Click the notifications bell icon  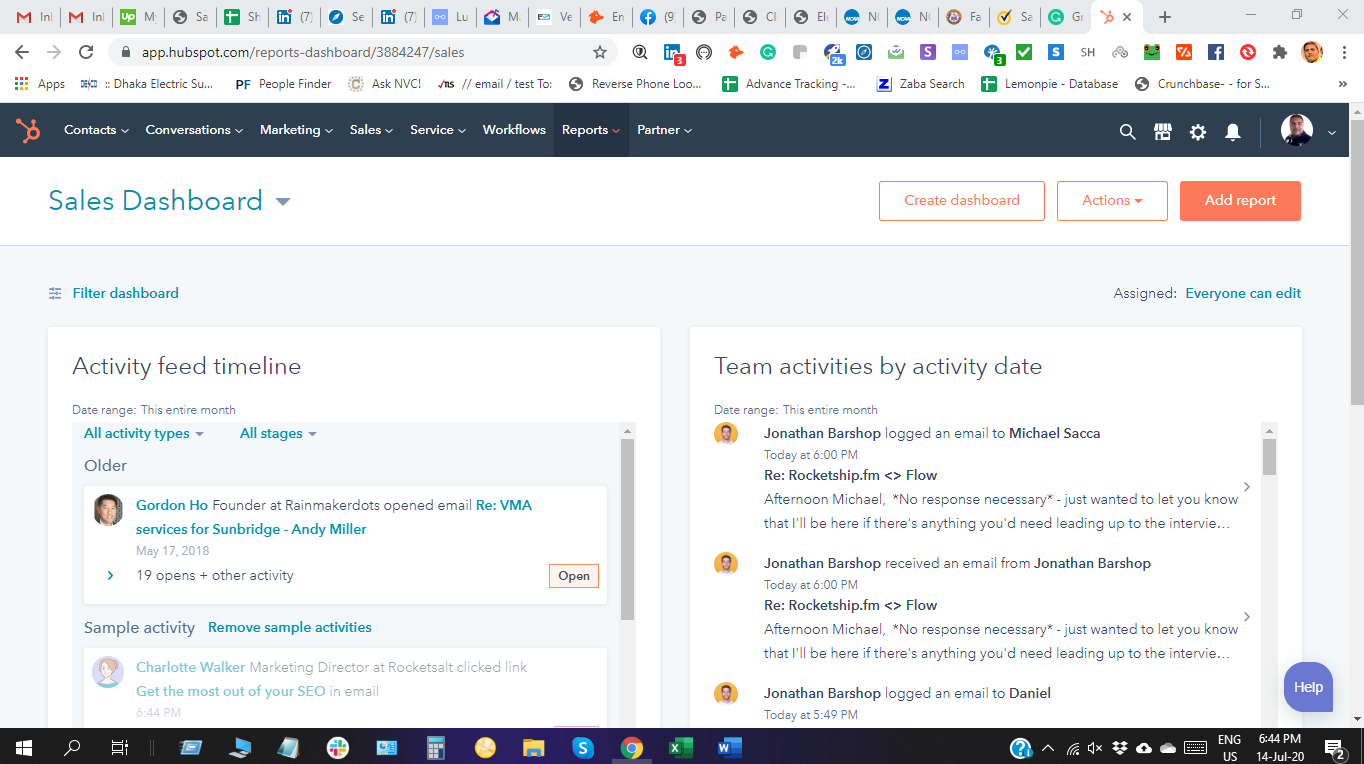1233,131
